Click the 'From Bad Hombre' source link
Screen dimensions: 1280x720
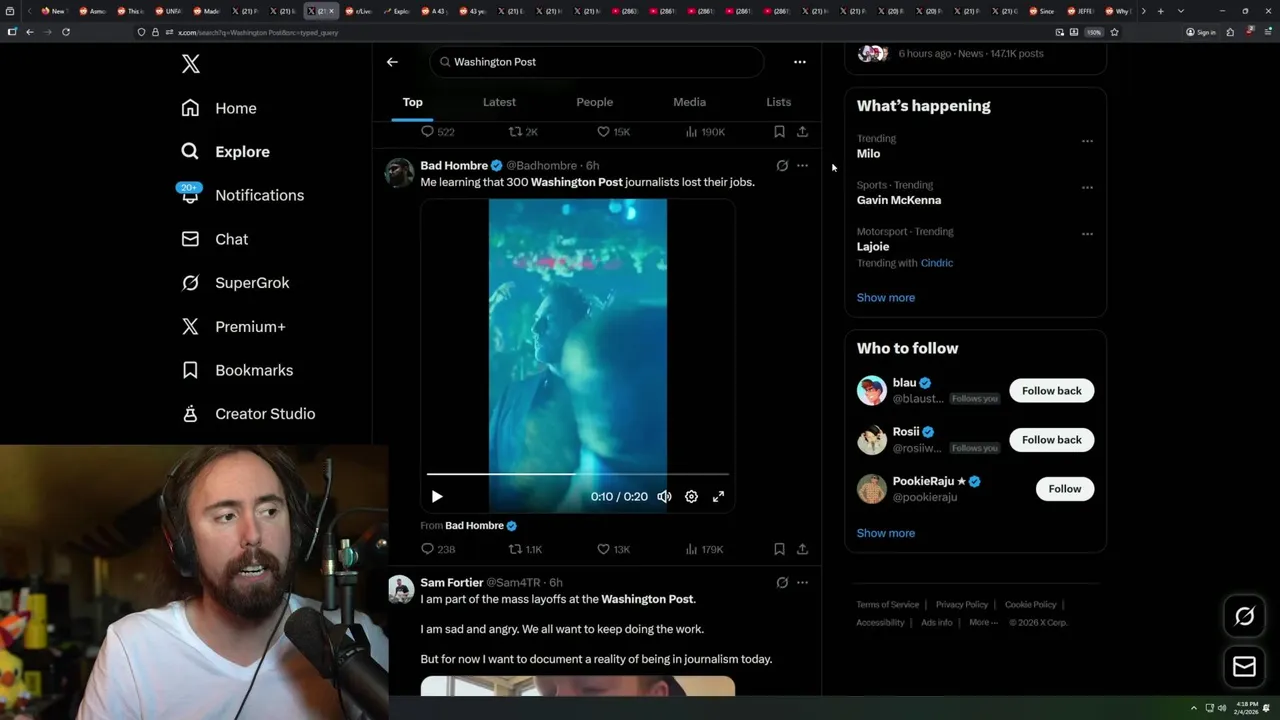(480, 526)
